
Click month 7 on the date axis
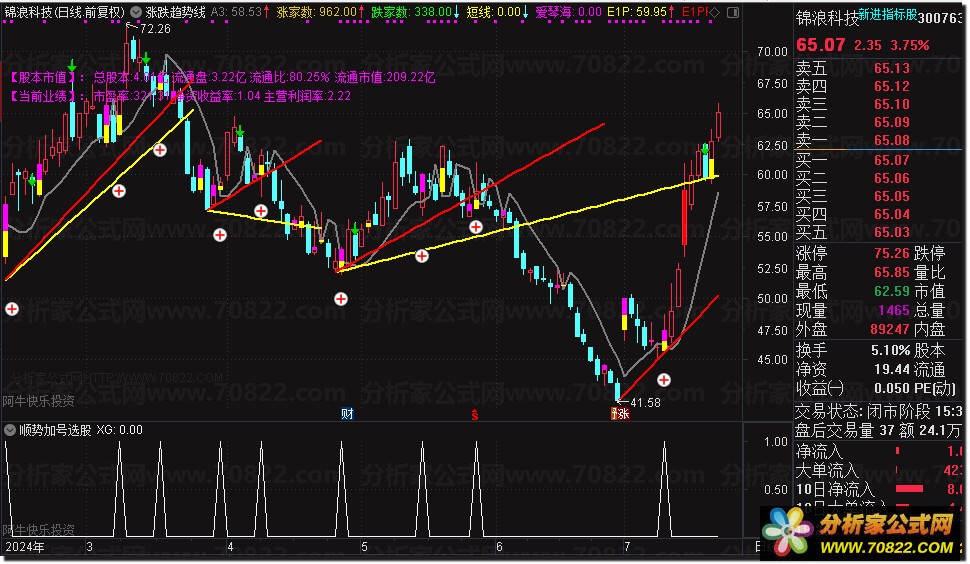pyautogui.click(x=627, y=547)
